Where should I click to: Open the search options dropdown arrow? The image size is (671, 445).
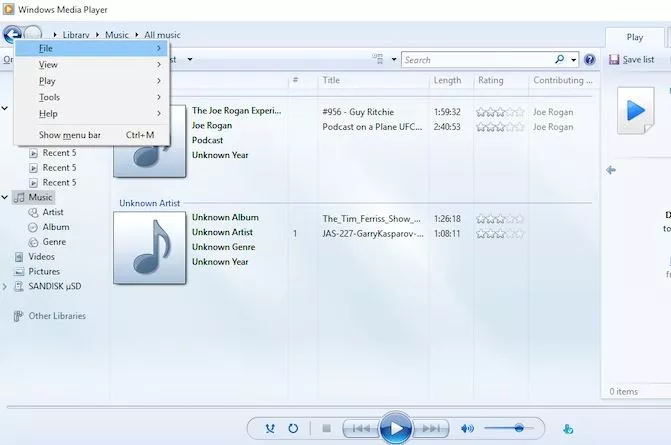click(573, 59)
